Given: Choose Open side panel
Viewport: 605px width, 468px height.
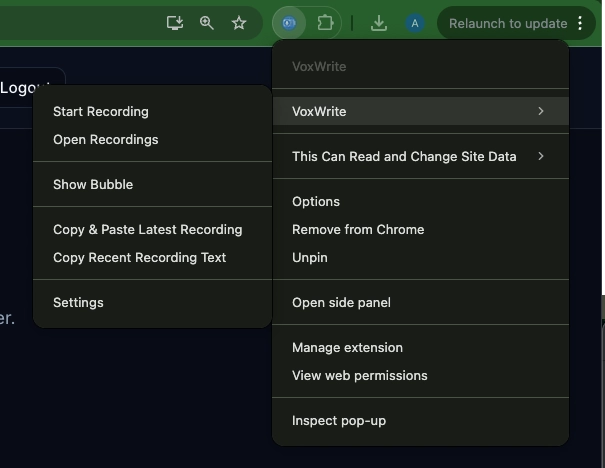Looking at the screenshot, I should [421, 302].
